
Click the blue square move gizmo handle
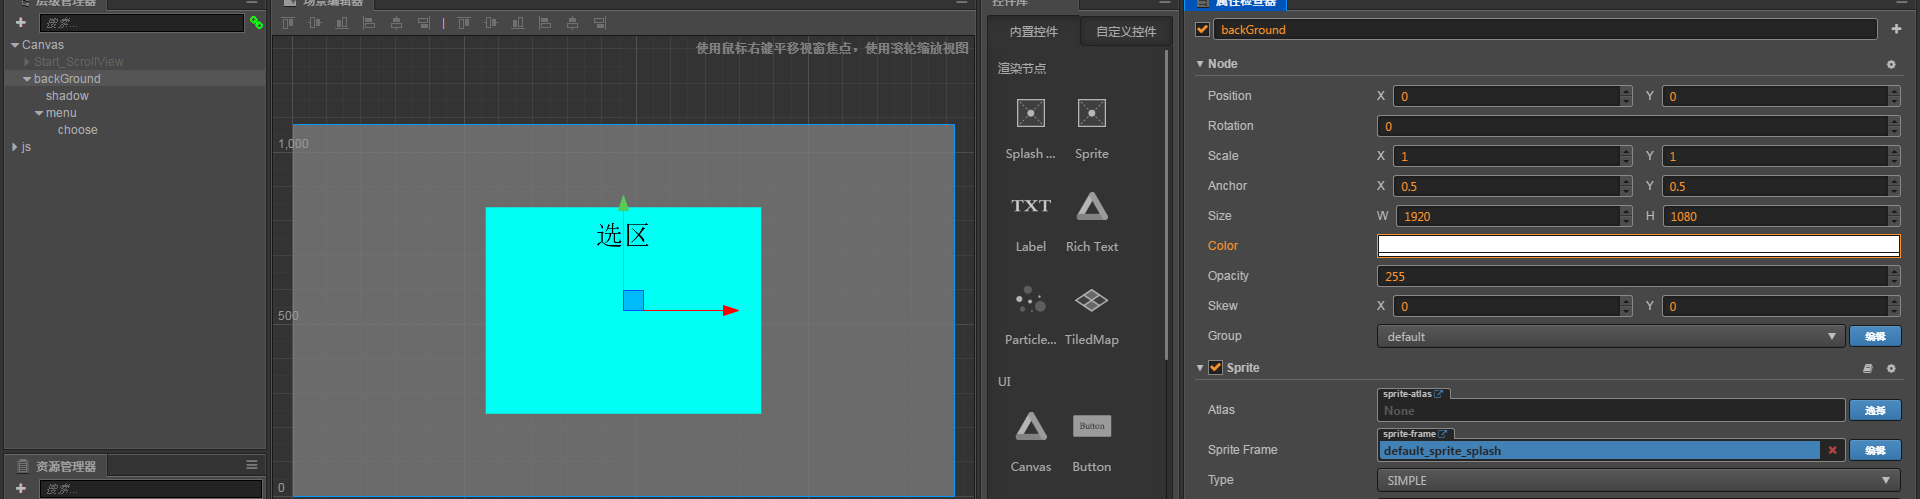coord(633,300)
